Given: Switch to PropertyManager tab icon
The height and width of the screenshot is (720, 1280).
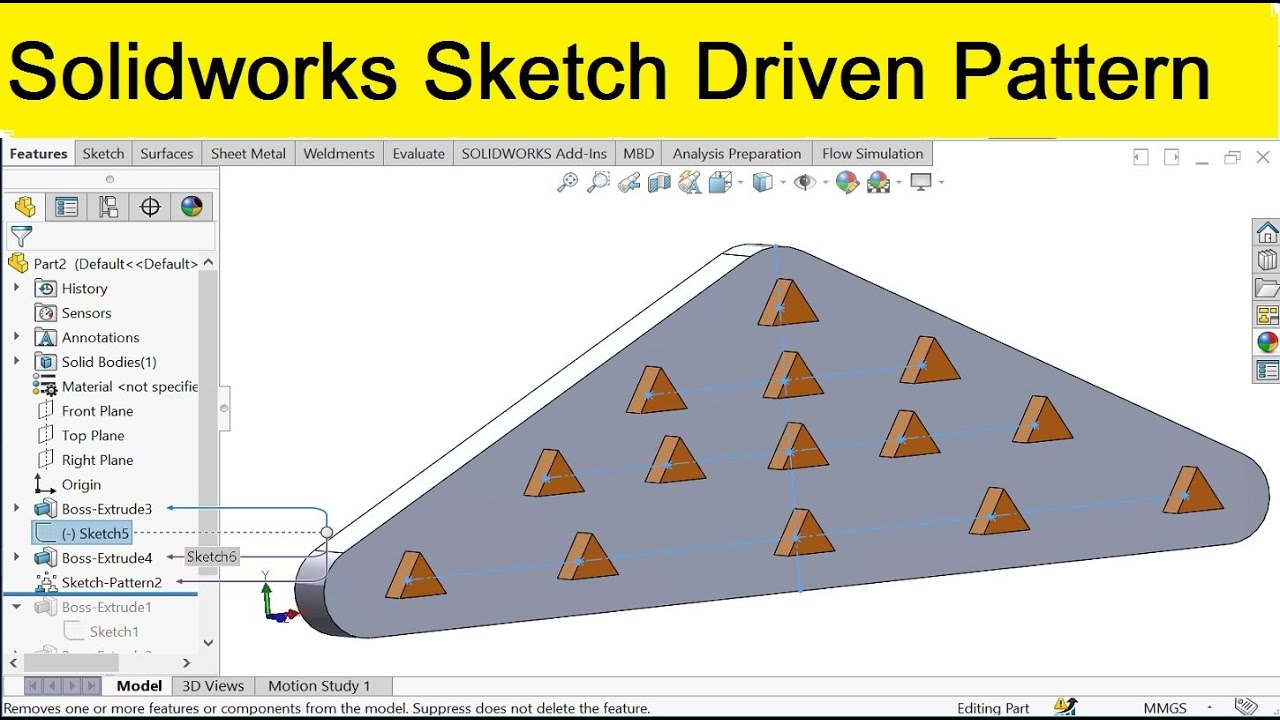Looking at the screenshot, I should tap(67, 207).
